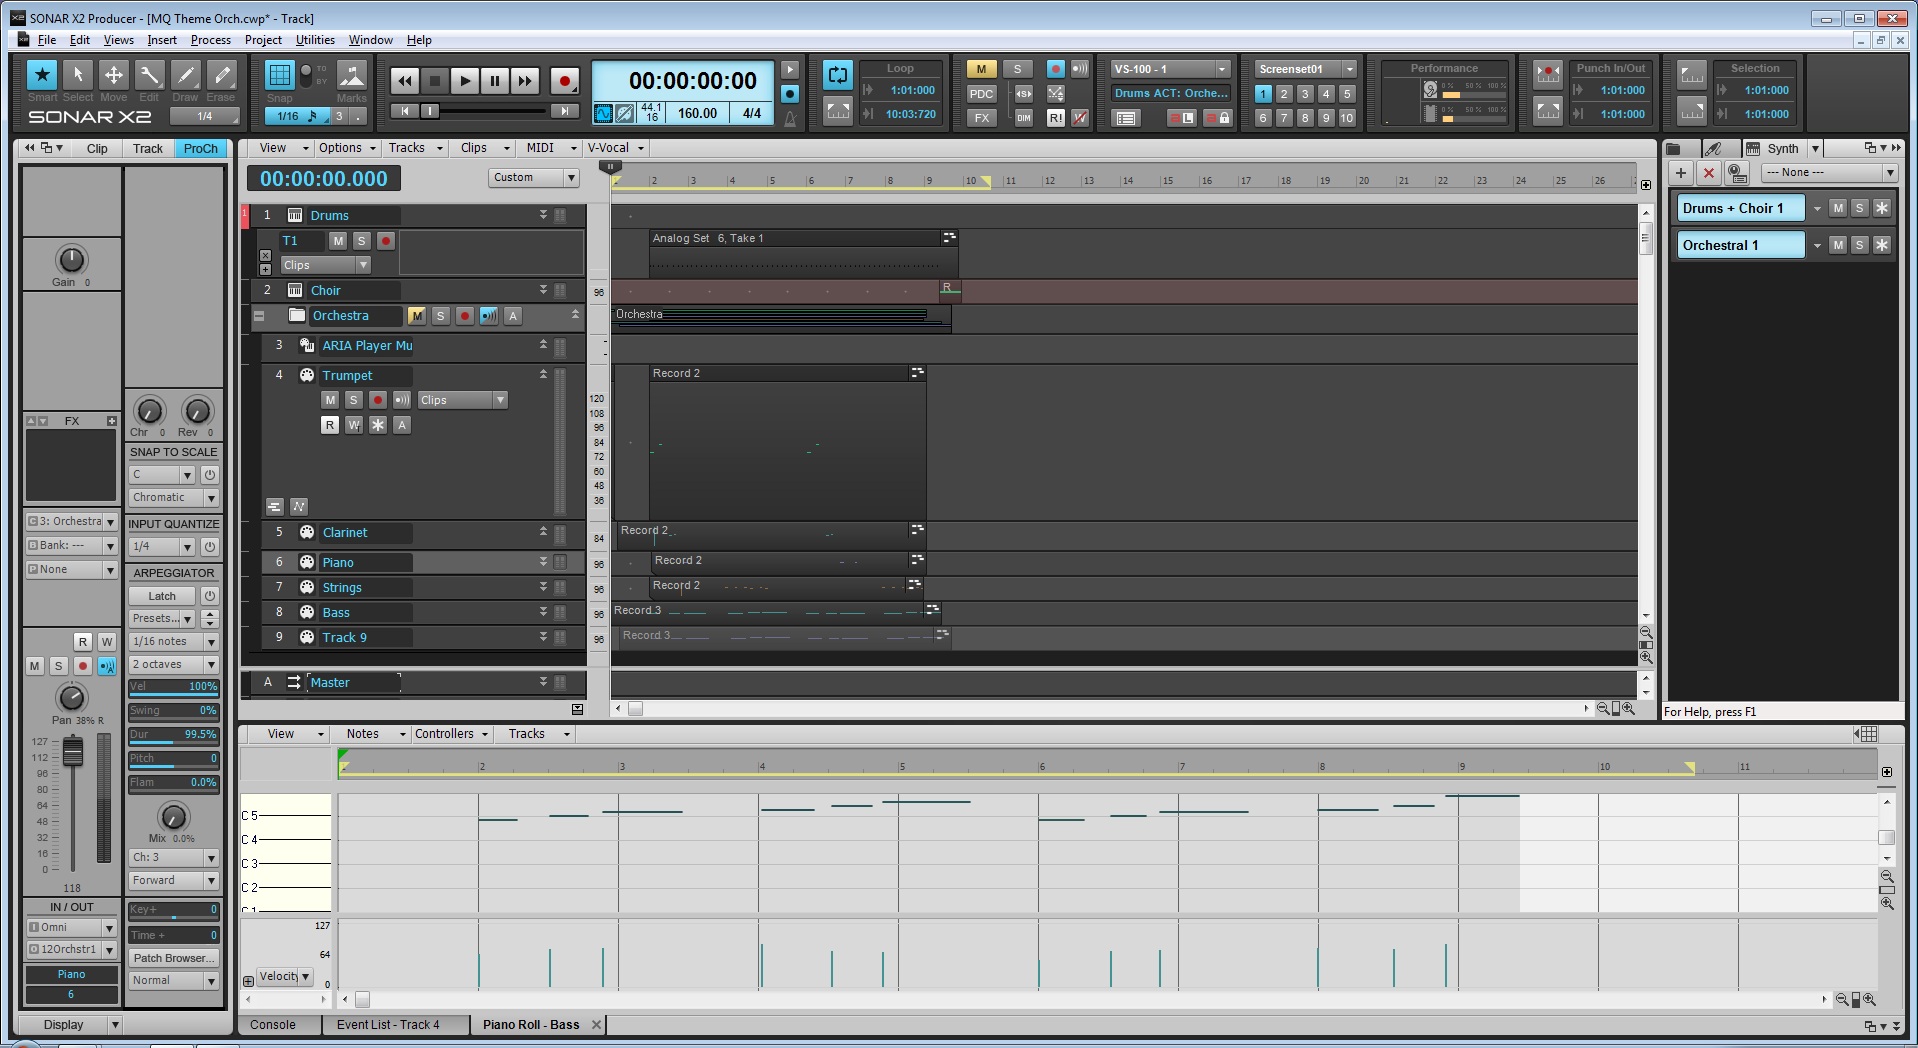Open the Screenset01 dropdown
This screenshot has height=1048, width=1918.
[1305, 69]
